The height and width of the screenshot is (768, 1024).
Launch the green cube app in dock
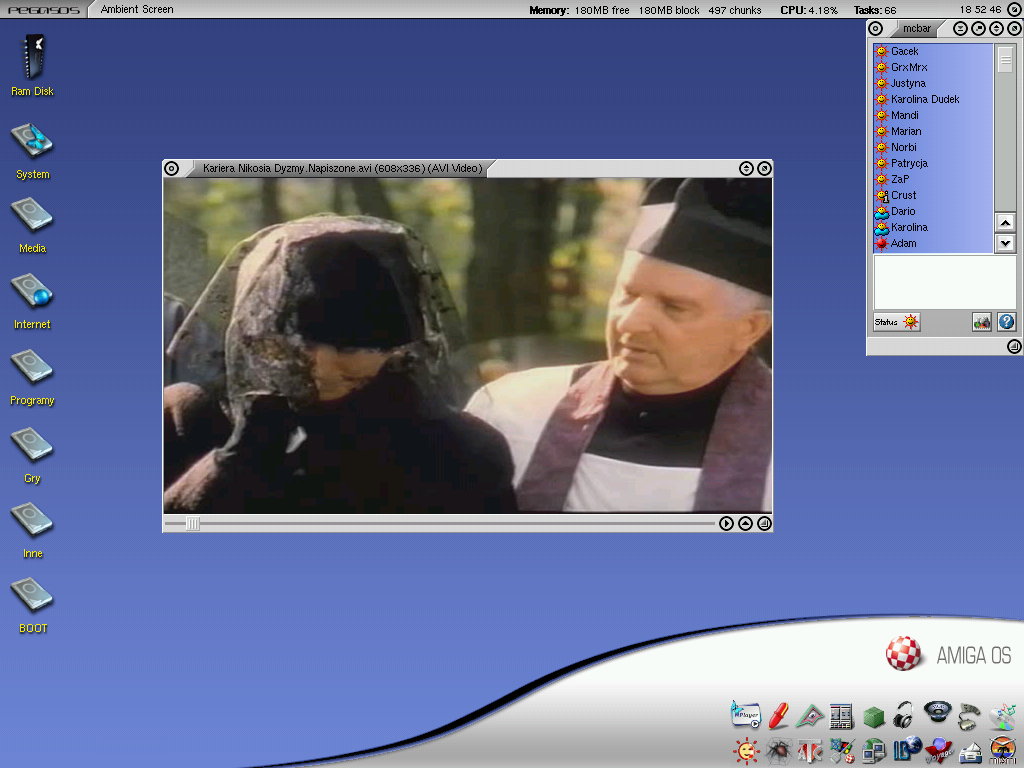[x=874, y=717]
